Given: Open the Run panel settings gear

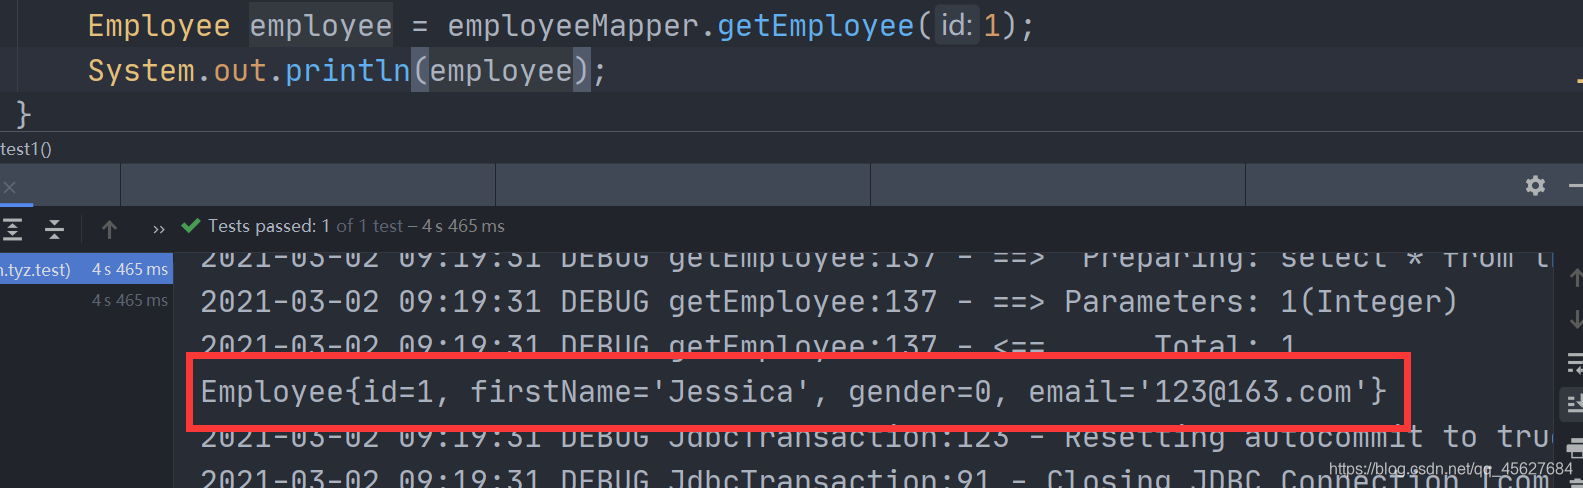Looking at the screenshot, I should tap(1535, 185).
